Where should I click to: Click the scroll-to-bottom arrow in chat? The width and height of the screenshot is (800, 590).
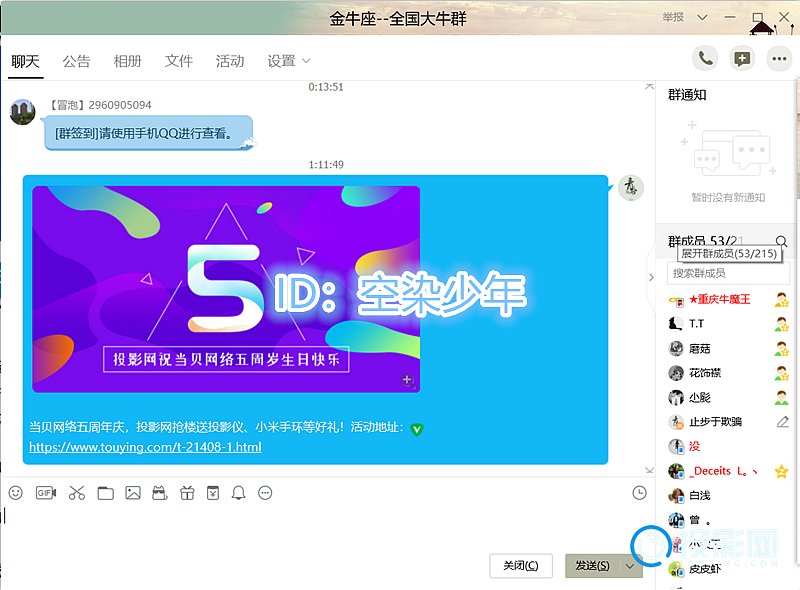[x=649, y=470]
